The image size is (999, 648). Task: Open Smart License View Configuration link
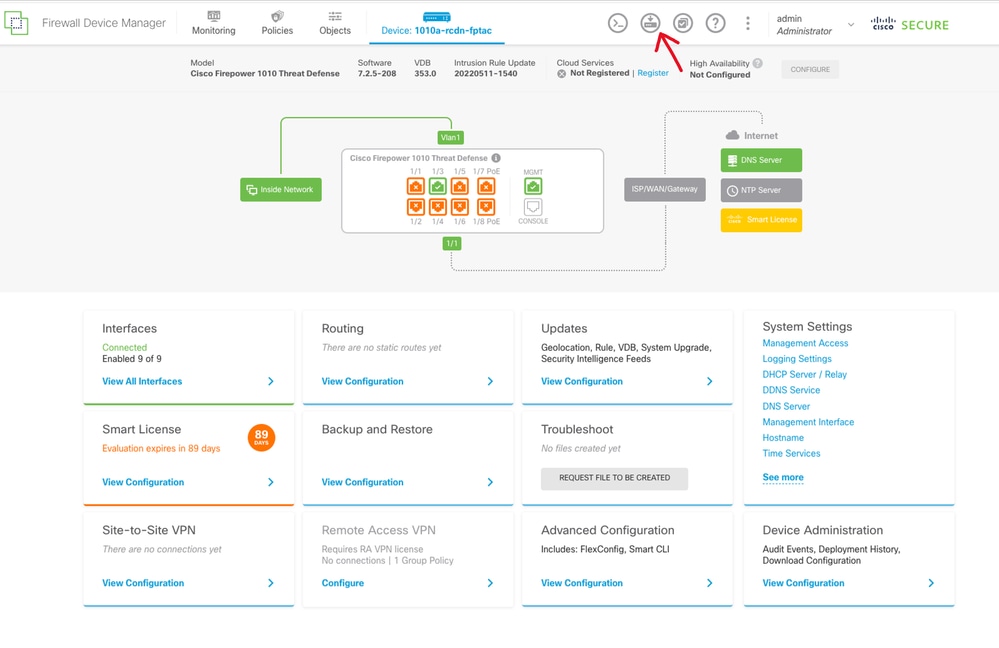(x=143, y=482)
